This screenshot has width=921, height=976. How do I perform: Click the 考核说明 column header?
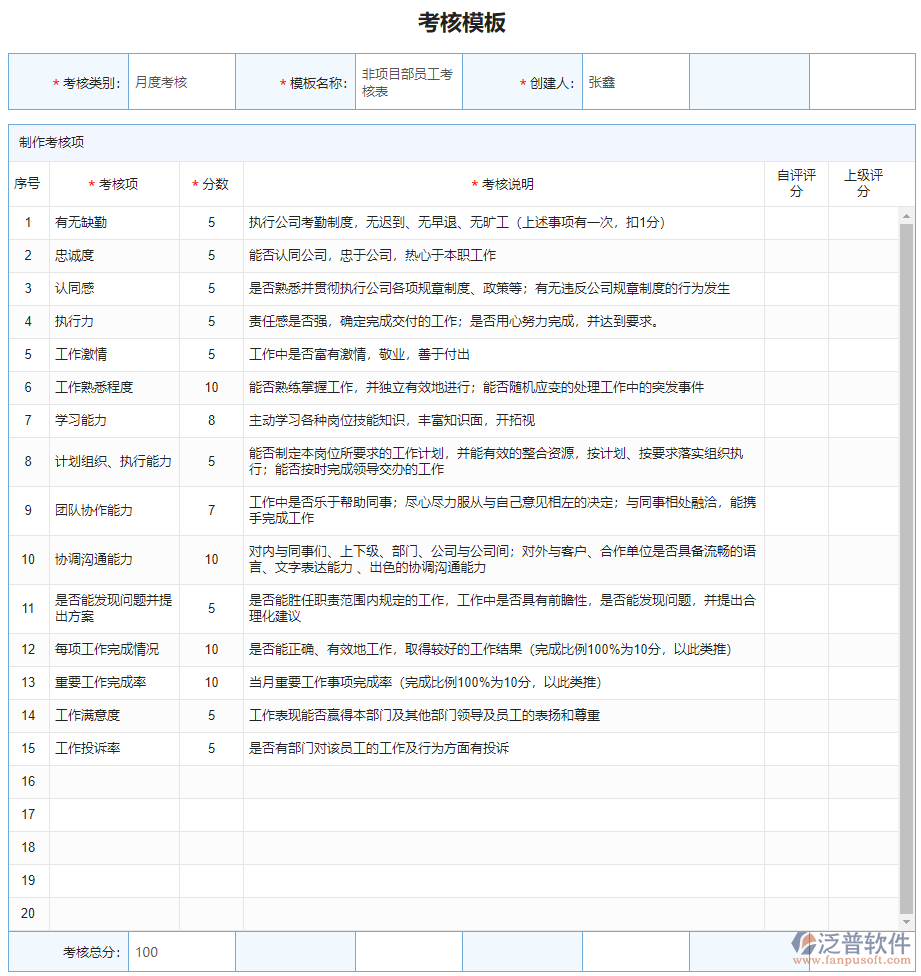pos(503,184)
